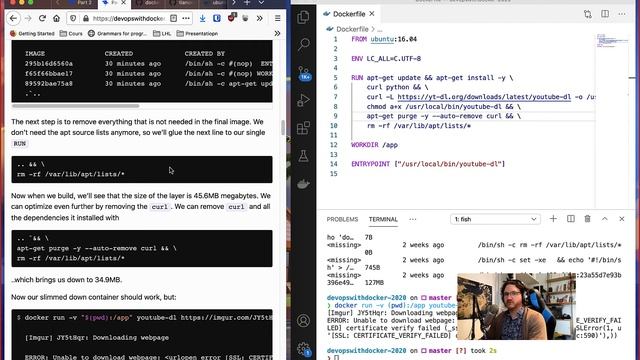
Task: Open the Firefox hamburger menu
Action: click(278, 18)
